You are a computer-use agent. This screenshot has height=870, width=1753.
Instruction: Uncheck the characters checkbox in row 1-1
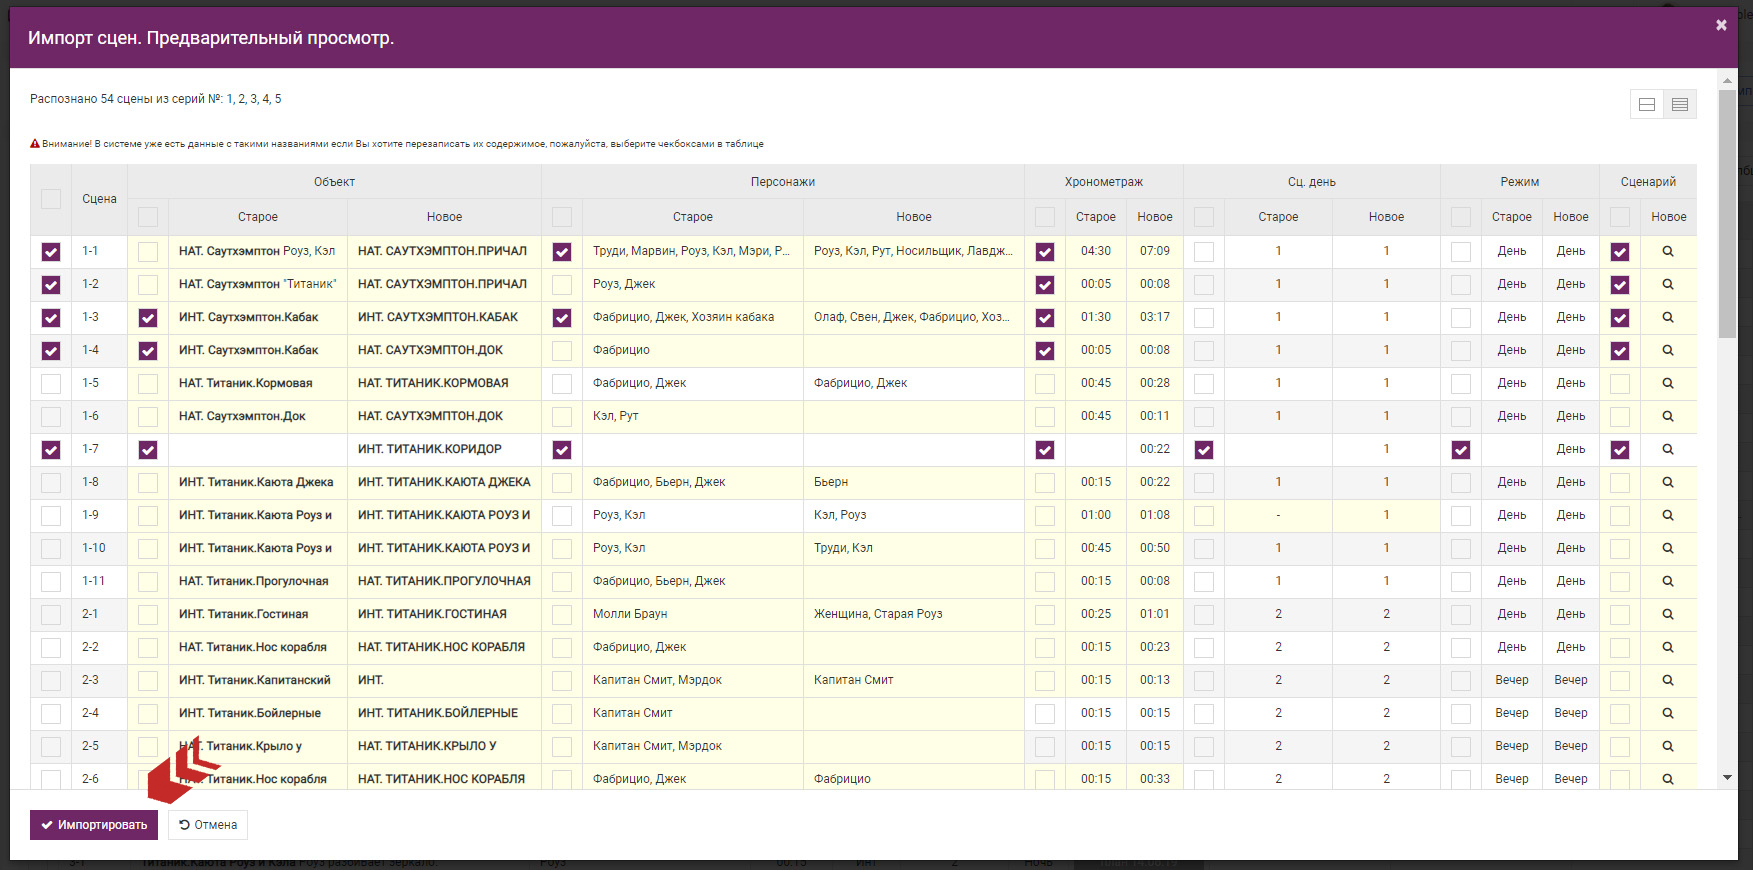pyautogui.click(x=562, y=252)
